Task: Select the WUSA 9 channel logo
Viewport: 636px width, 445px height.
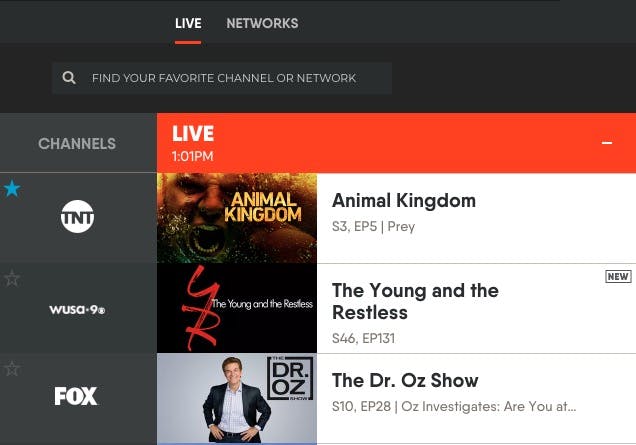Action: [77, 310]
